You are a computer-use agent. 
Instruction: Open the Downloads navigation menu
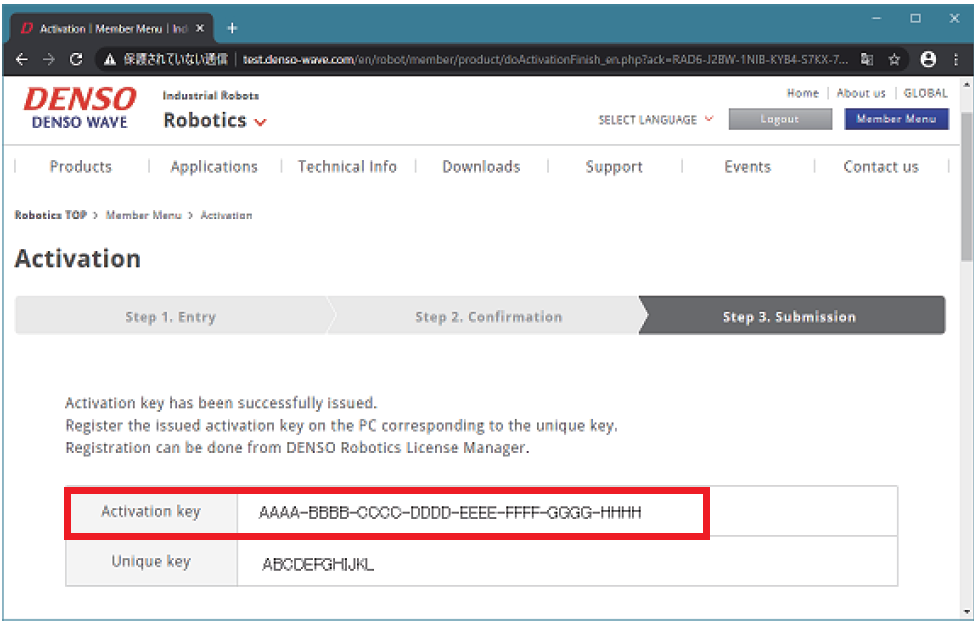(x=481, y=167)
